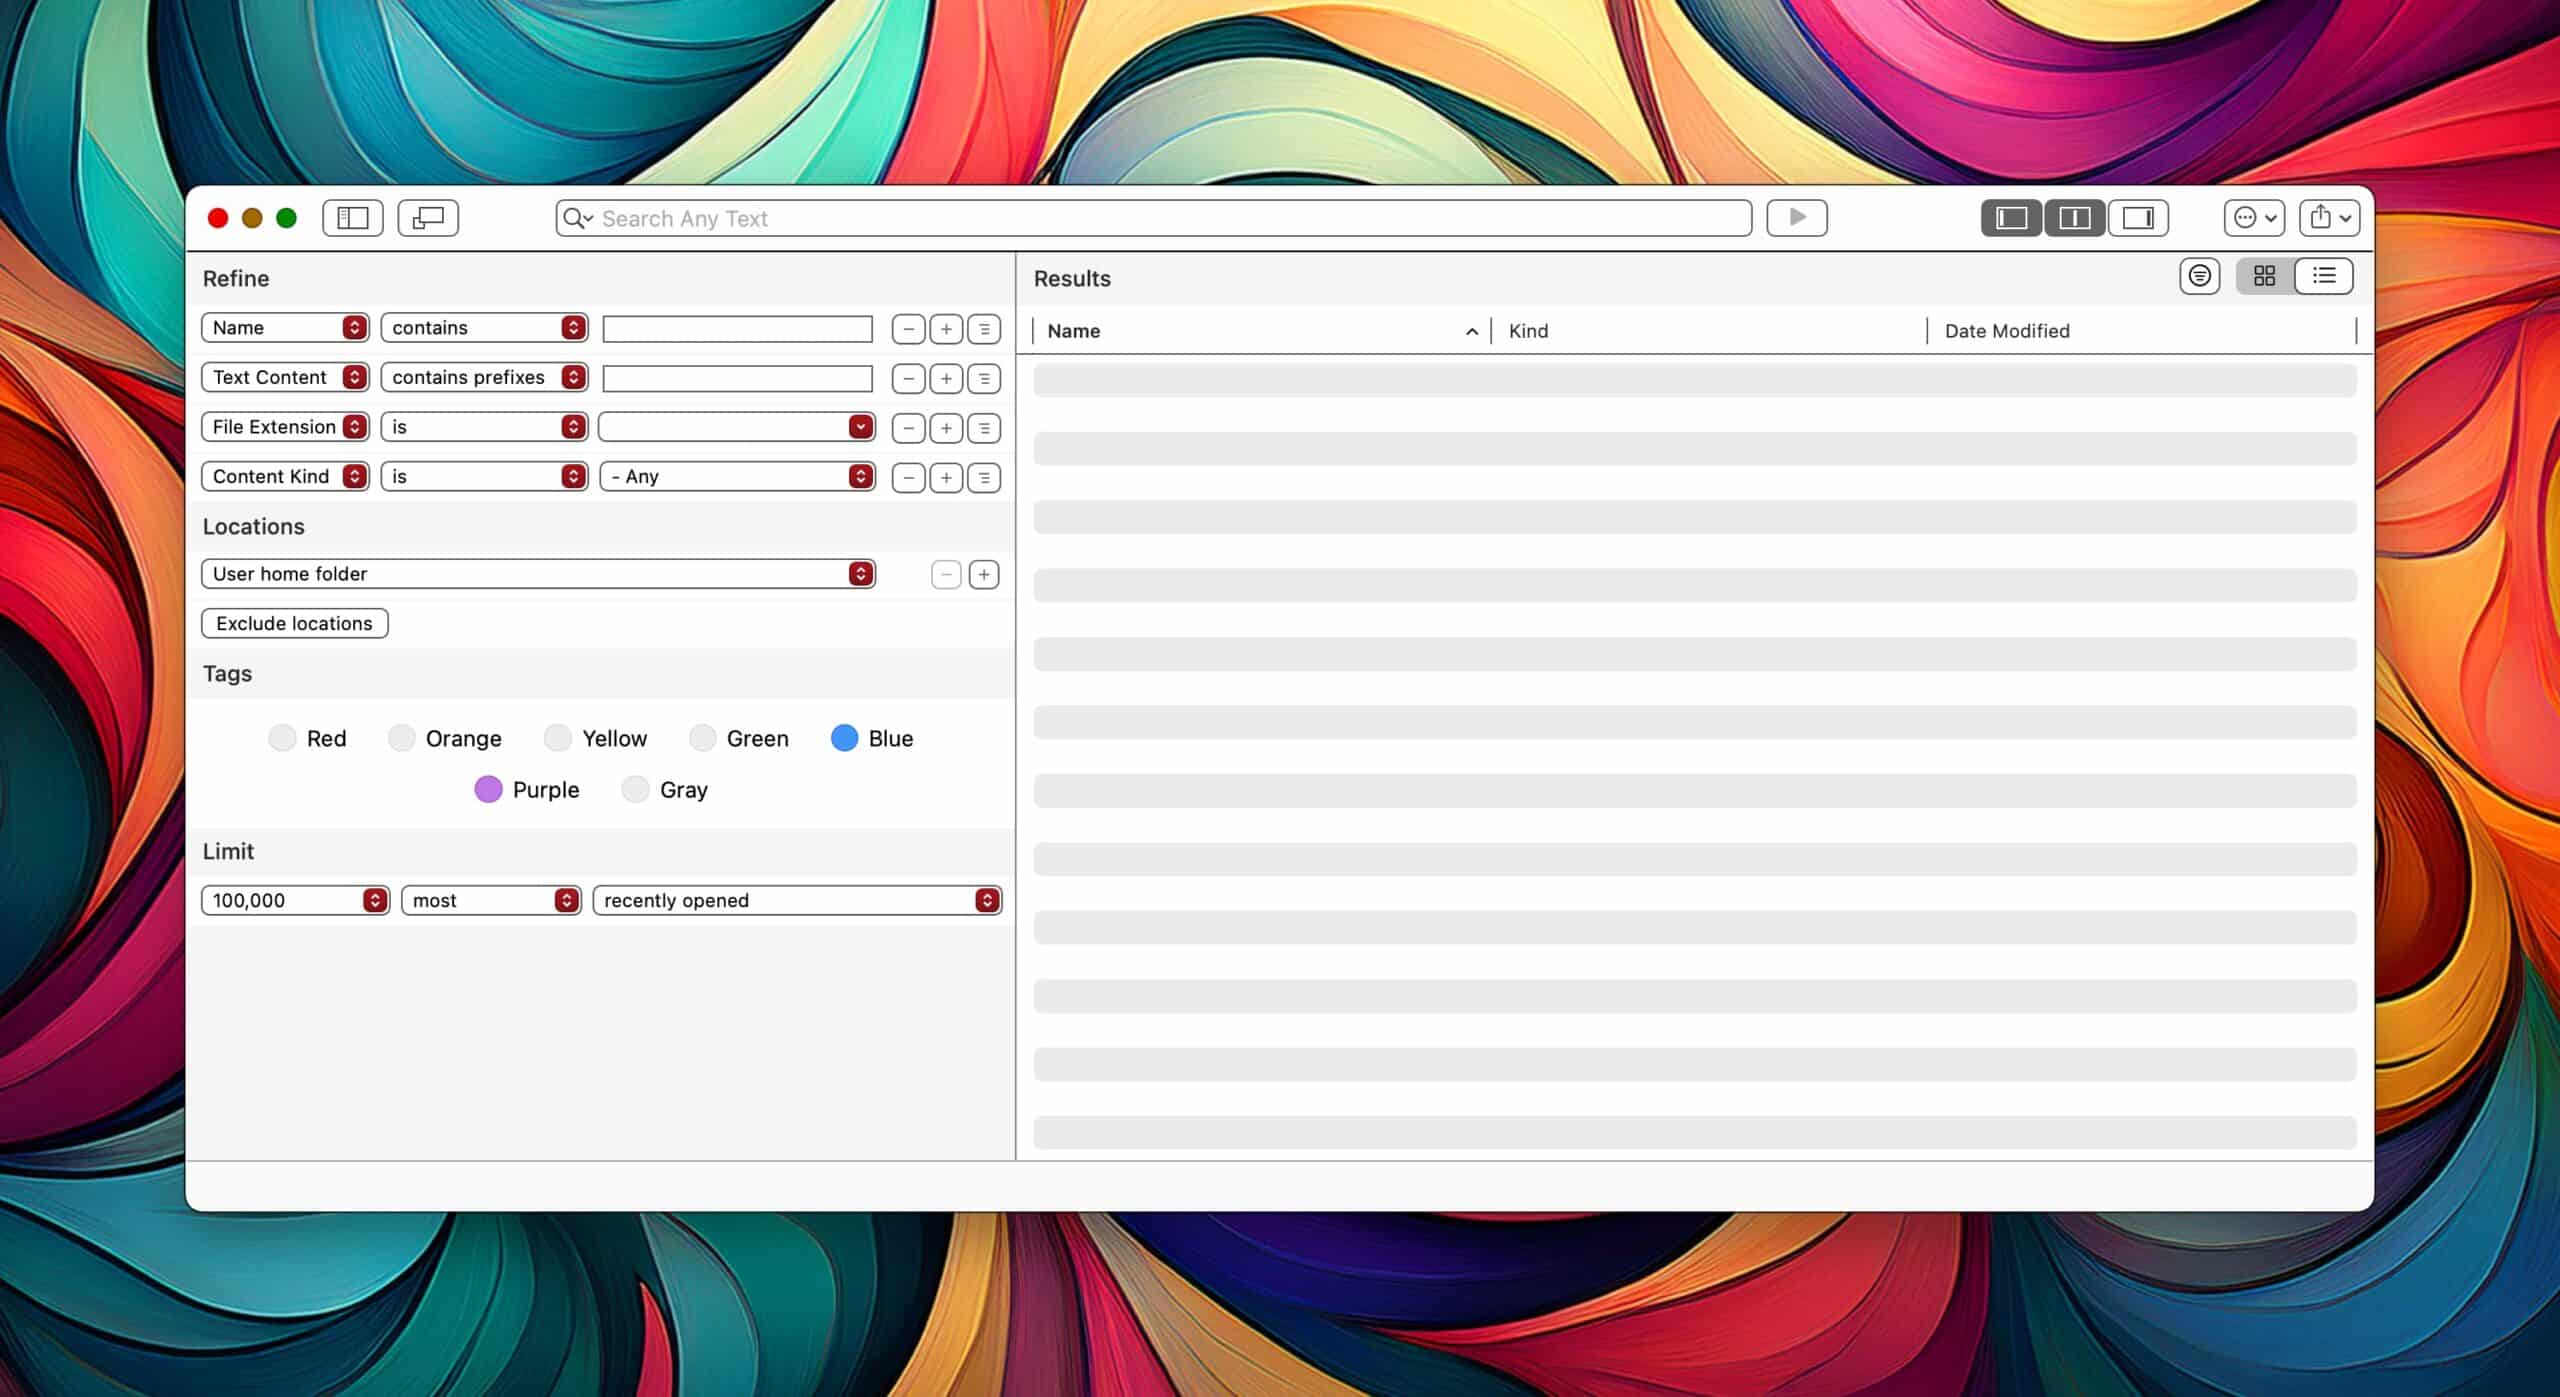This screenshot has width=2560, height=1397.
Task: Switch to the right pane layout
Action: click(2138, 218)
